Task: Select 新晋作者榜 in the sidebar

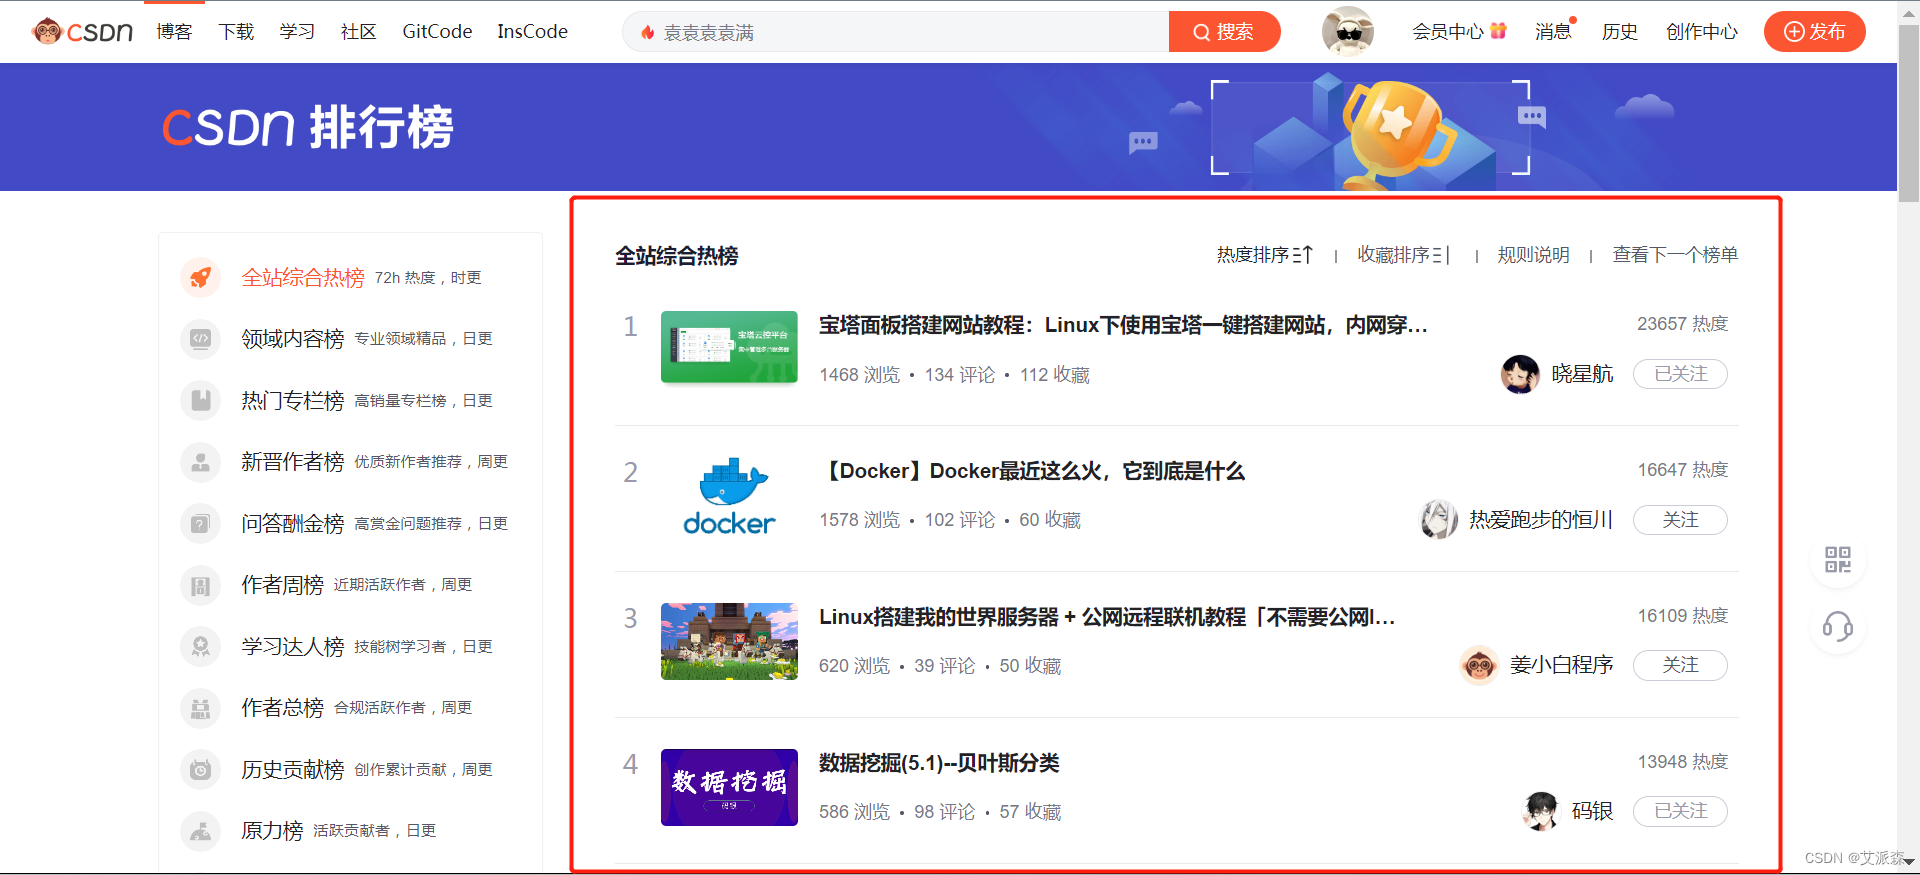Action: (292, 462)
